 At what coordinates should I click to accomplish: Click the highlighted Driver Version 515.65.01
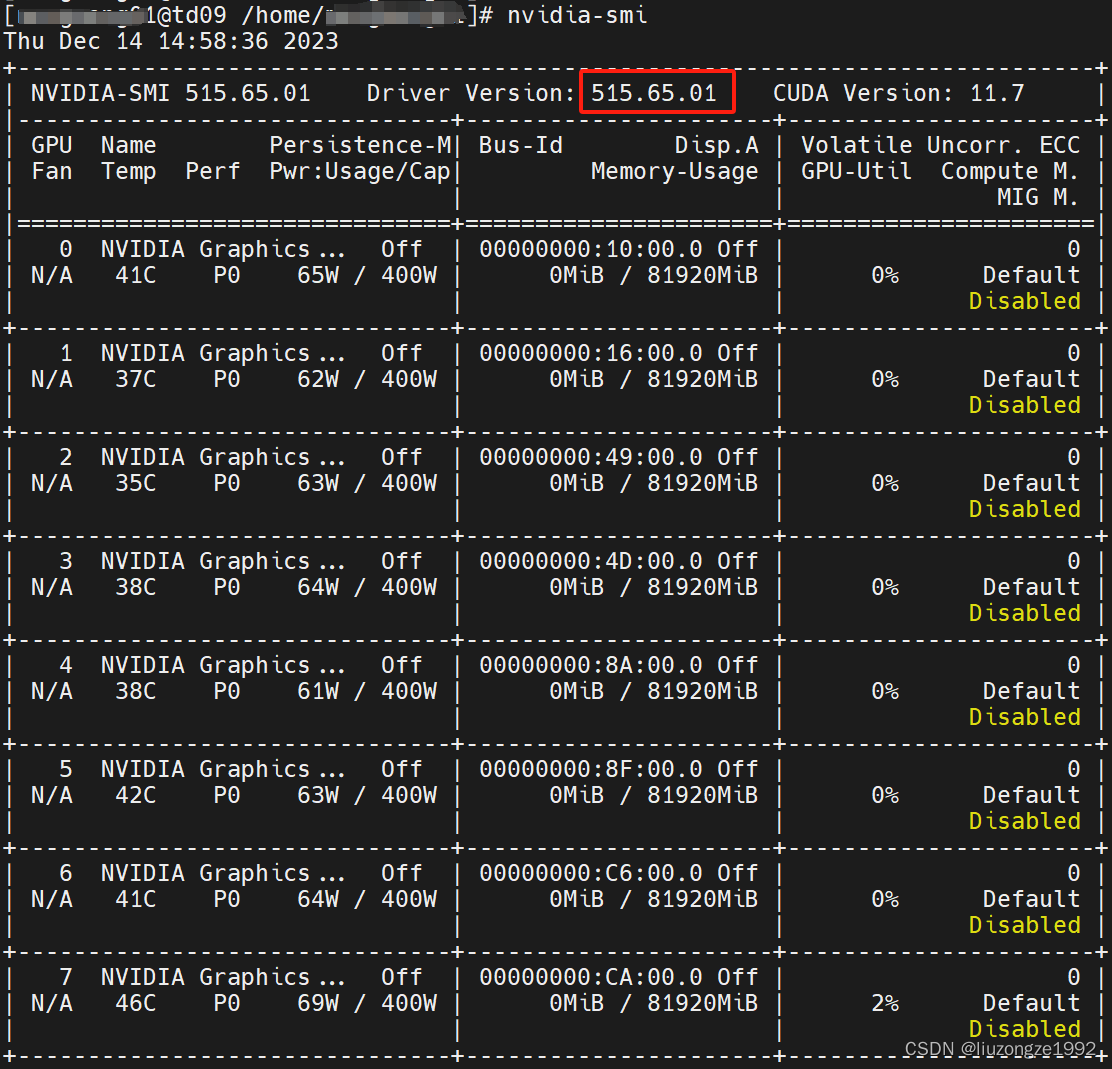point(656,92)
